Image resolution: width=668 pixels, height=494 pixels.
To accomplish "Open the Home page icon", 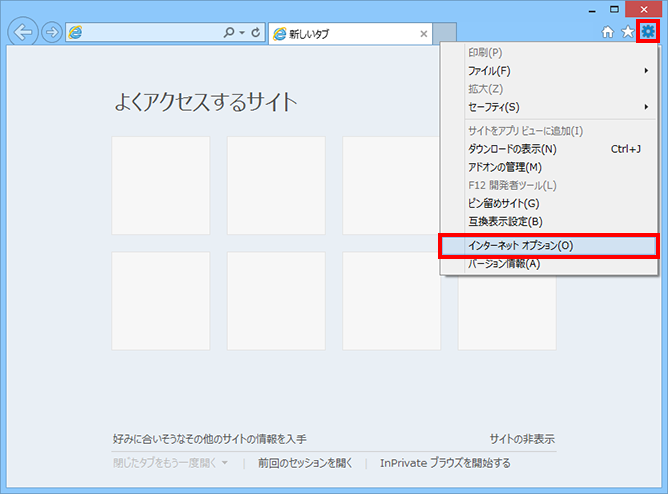I will (608, 32).
